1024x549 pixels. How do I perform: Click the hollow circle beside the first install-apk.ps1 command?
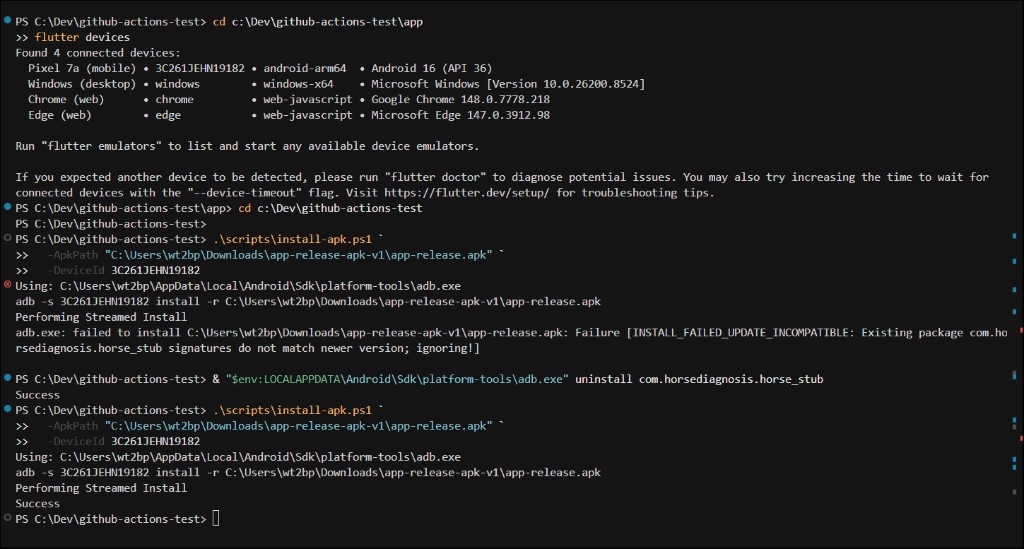(x=7, y=238)
